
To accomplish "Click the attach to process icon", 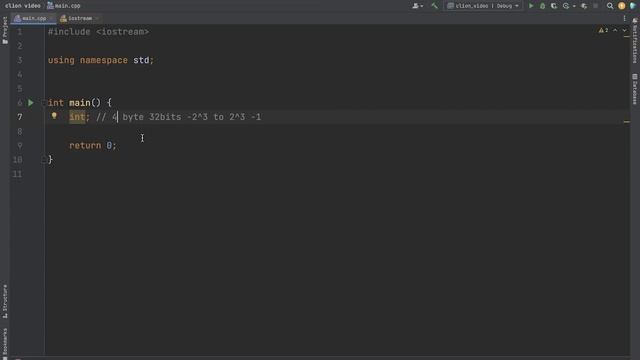I will coord(584,6).
